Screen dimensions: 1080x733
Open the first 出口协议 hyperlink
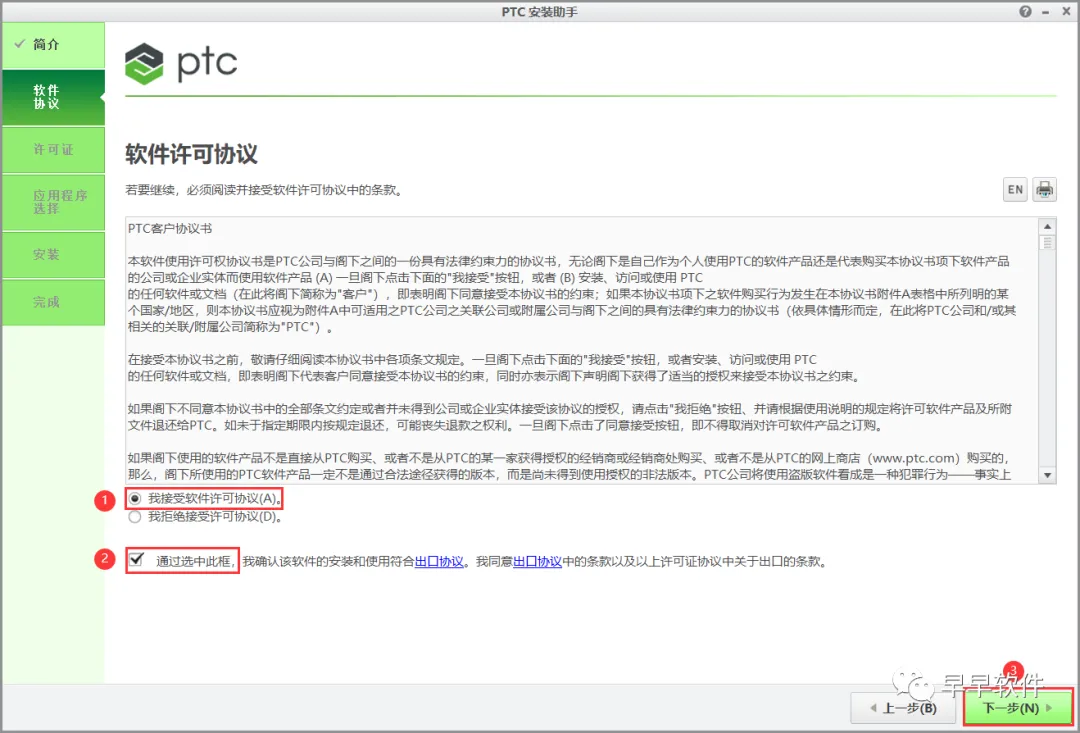pos(439,561)
